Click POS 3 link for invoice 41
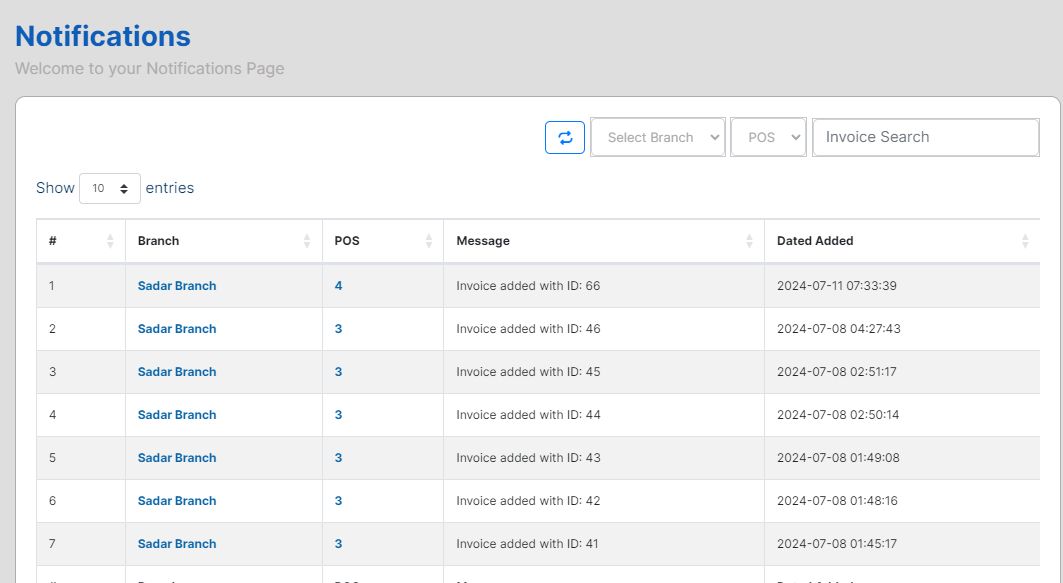 coord(339,544)
